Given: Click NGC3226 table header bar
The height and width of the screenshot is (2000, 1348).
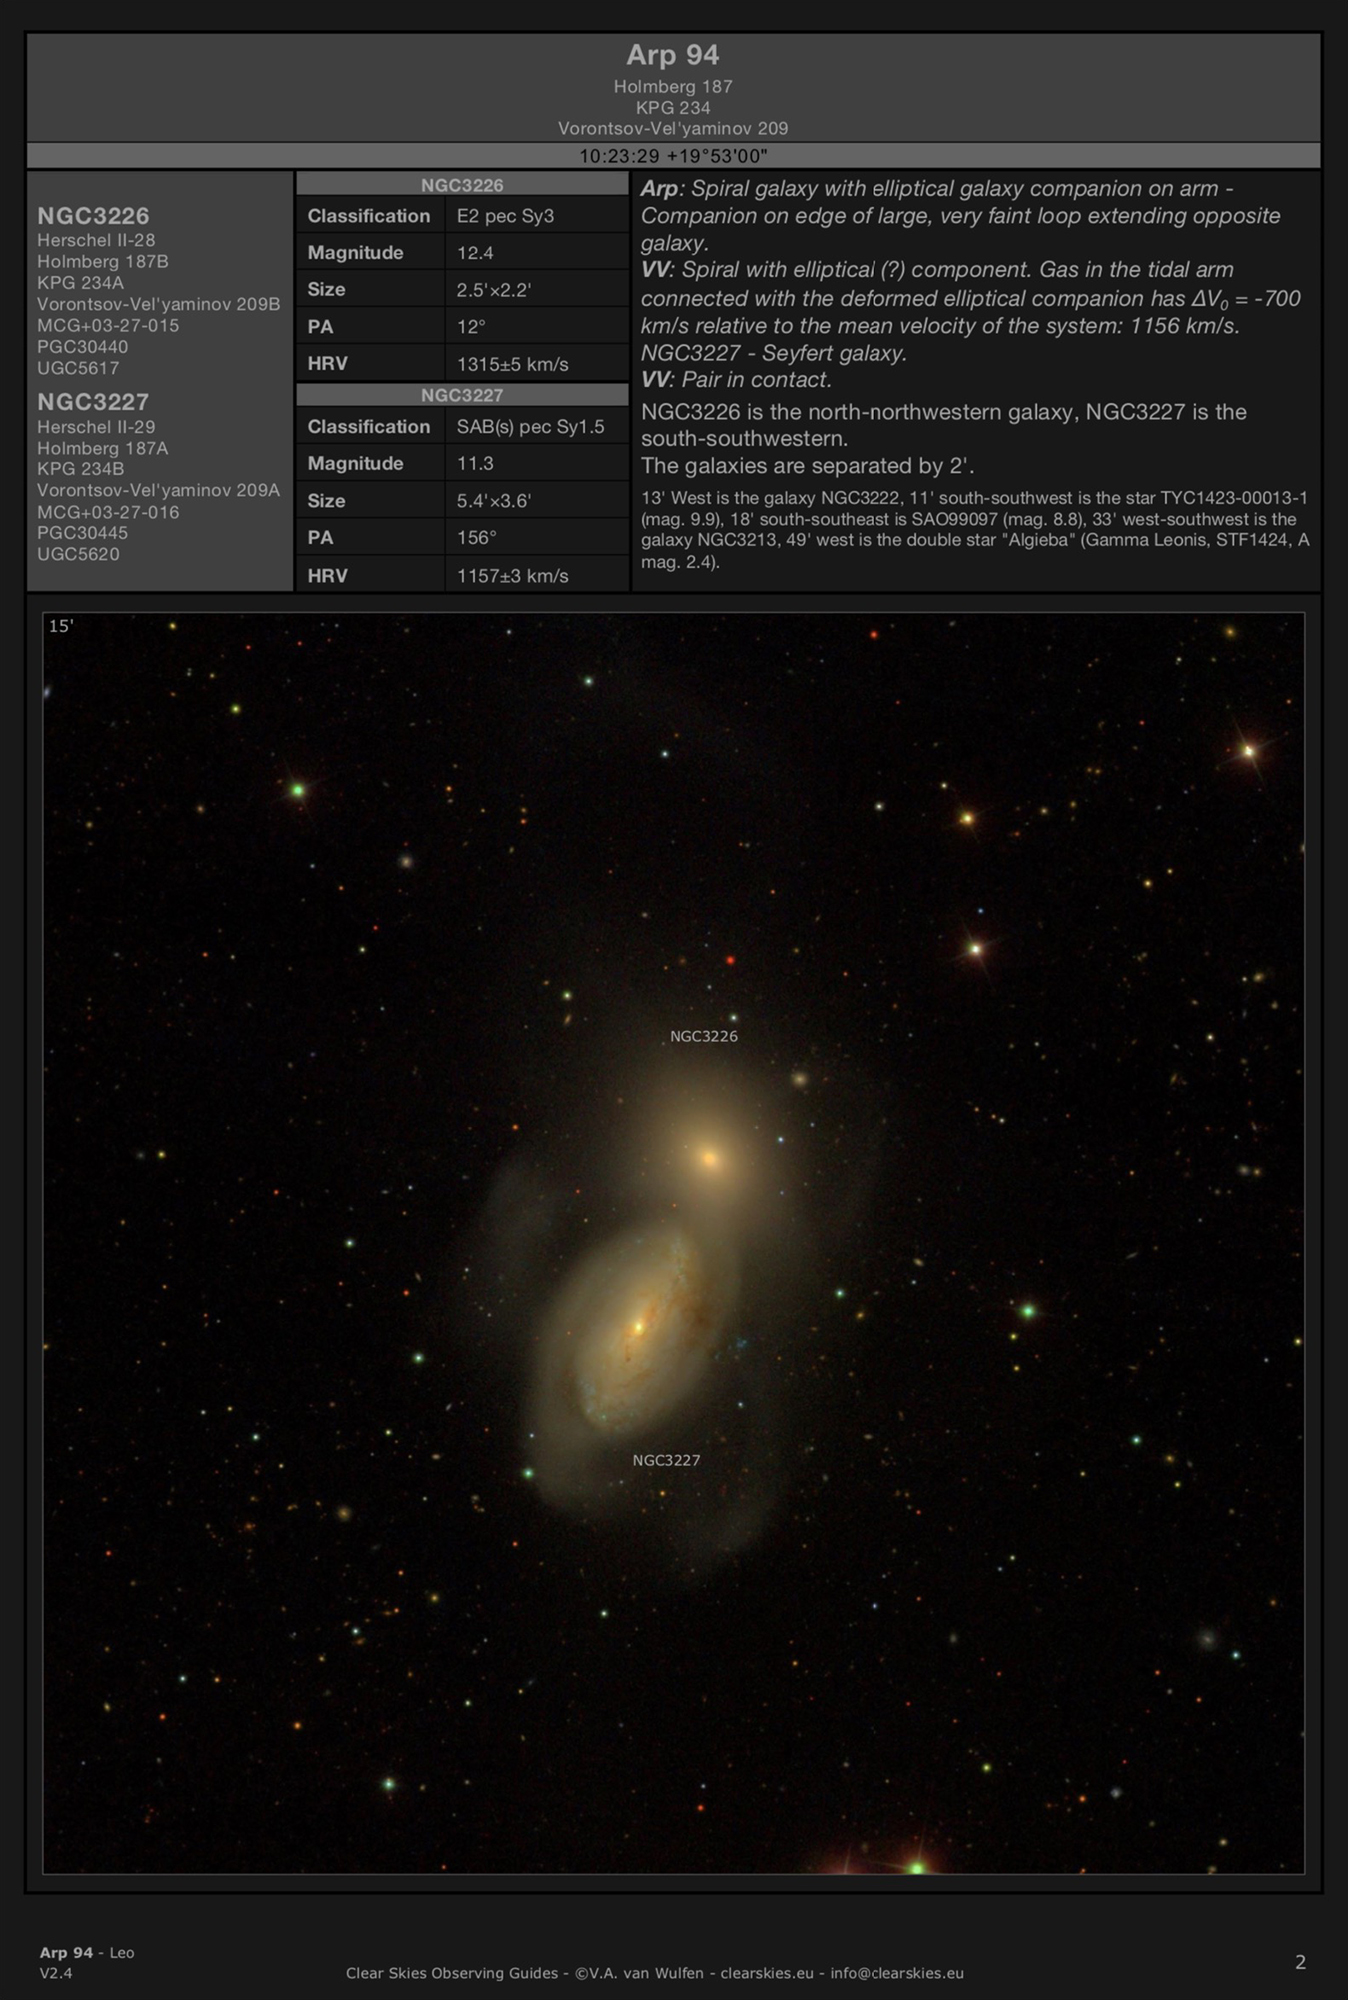Looking at the screenshot, I should pyautogui.click(x=462, y=185).
